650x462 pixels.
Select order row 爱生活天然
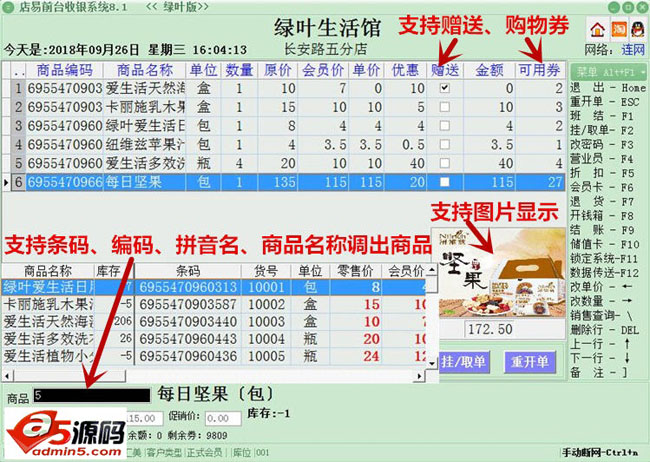pyautogui.click(x=284, y=88)
